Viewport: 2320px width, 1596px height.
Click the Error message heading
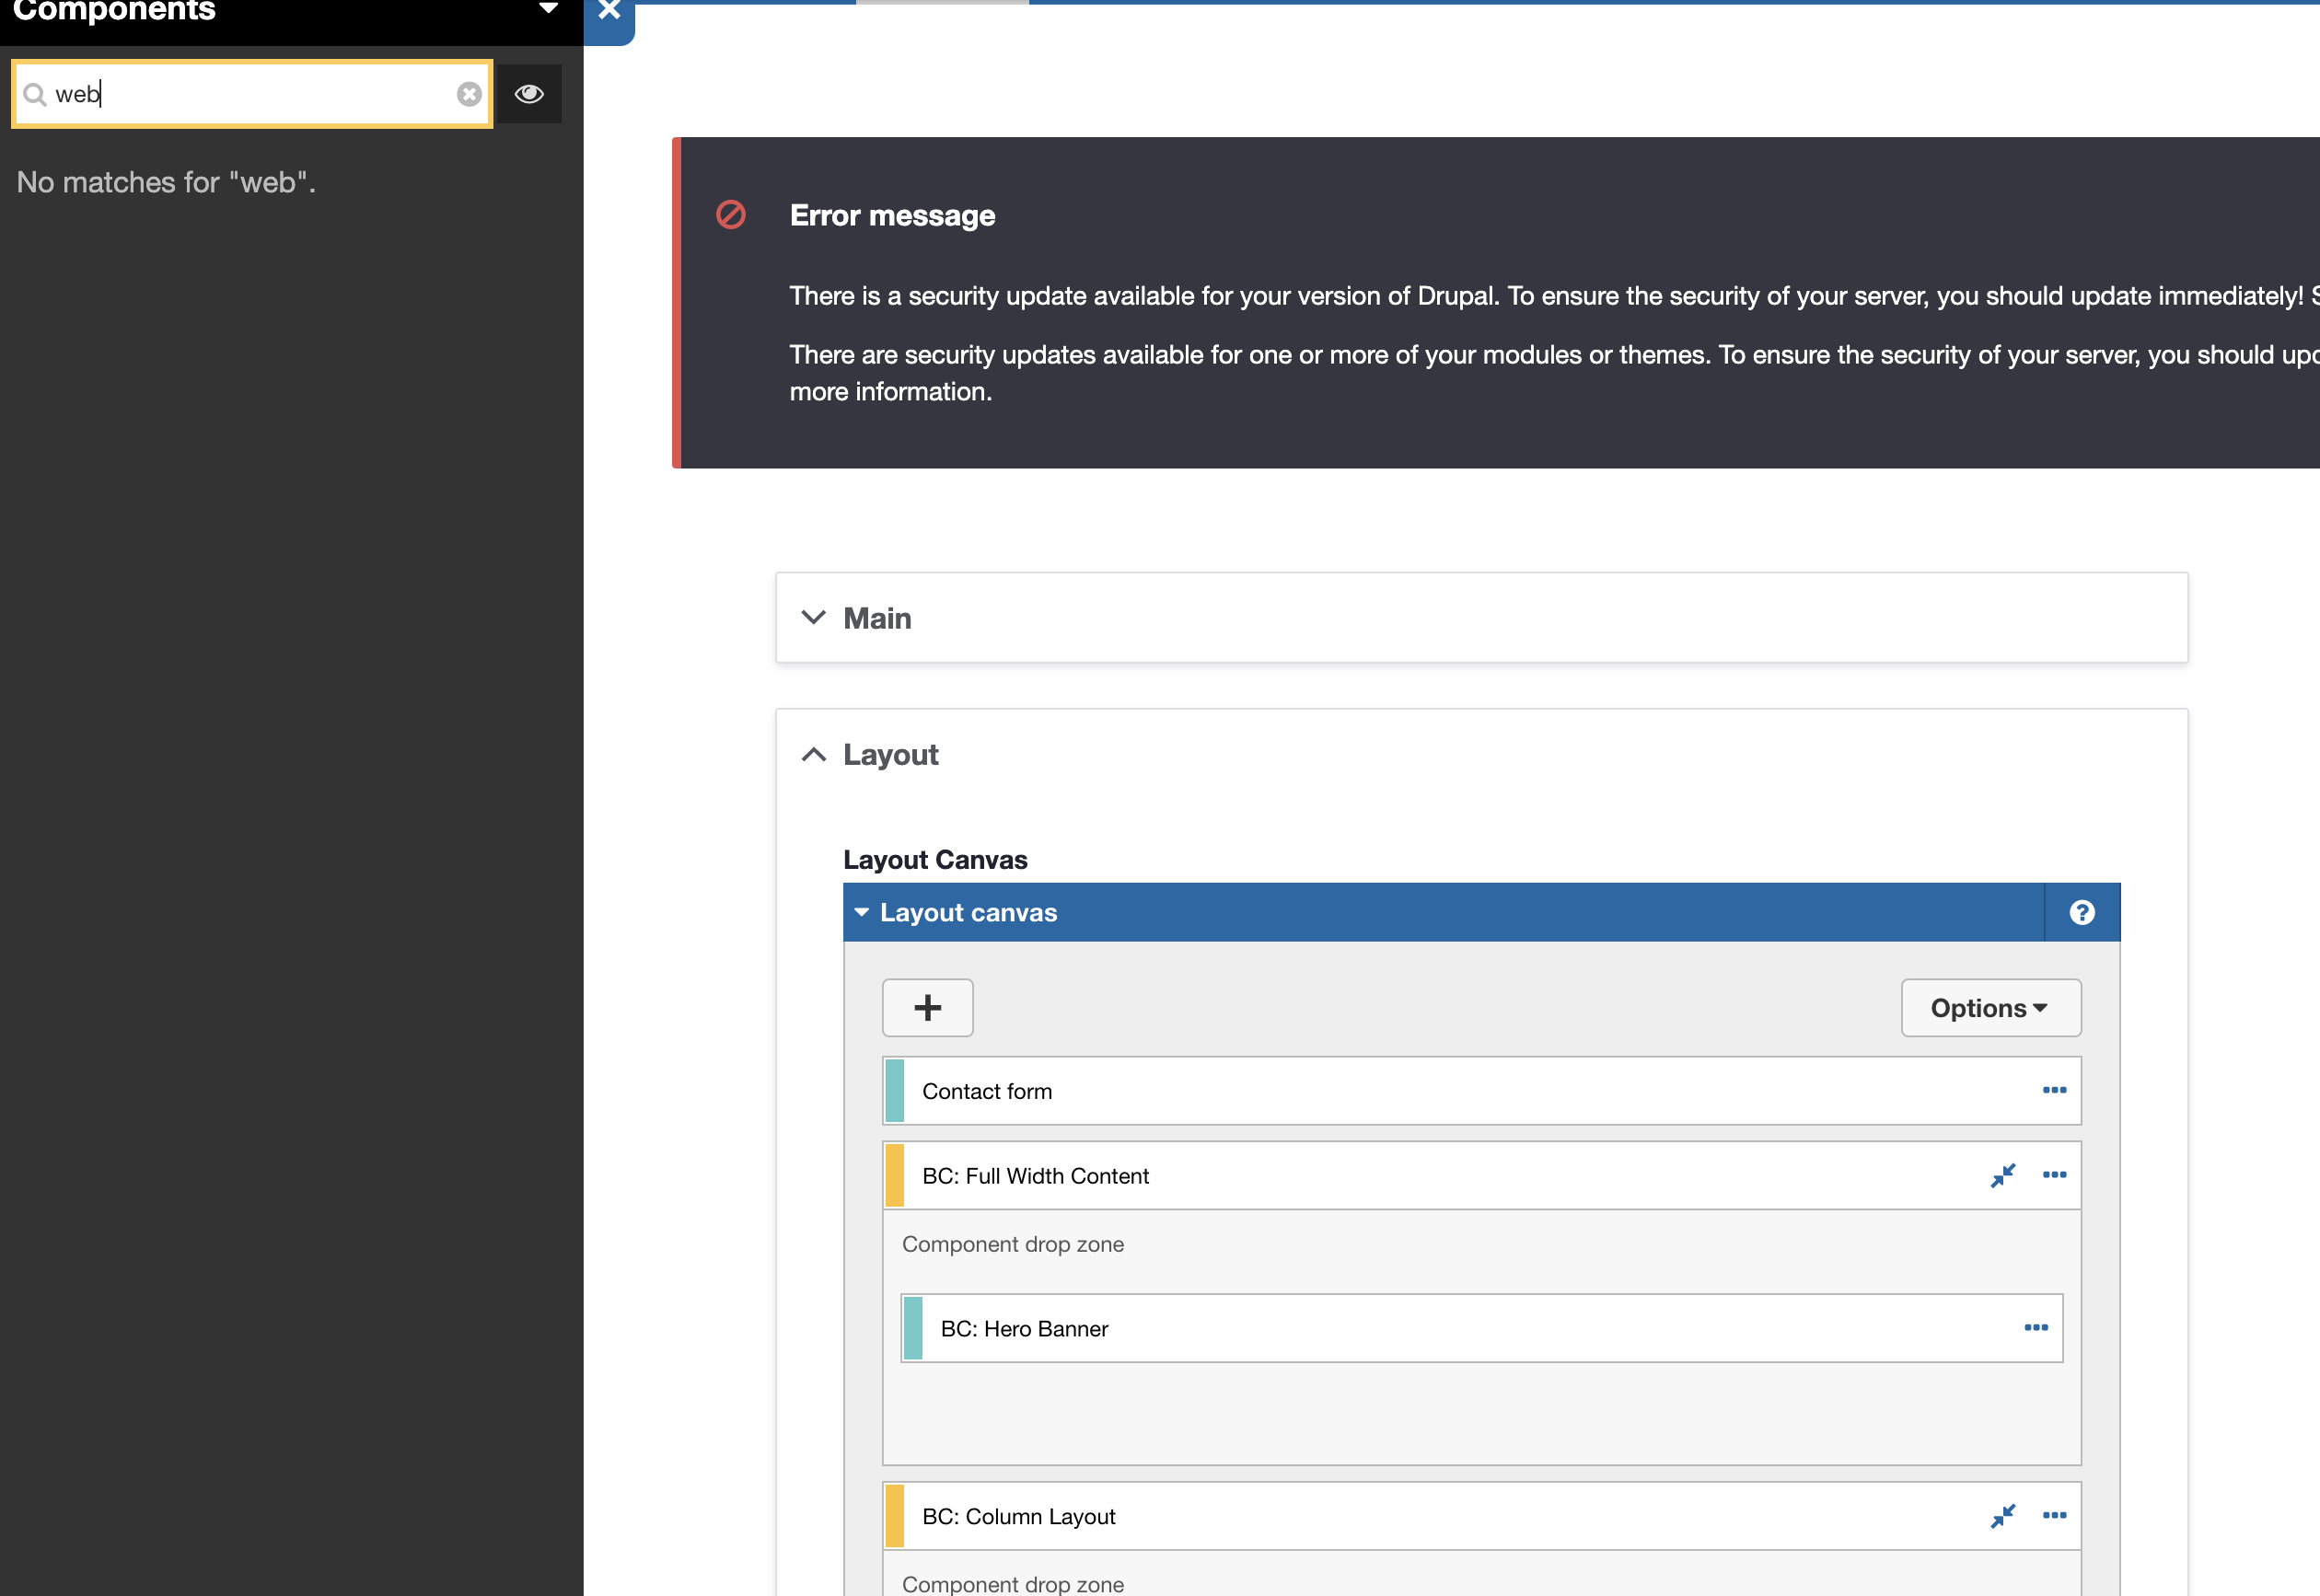coord(892,215)
